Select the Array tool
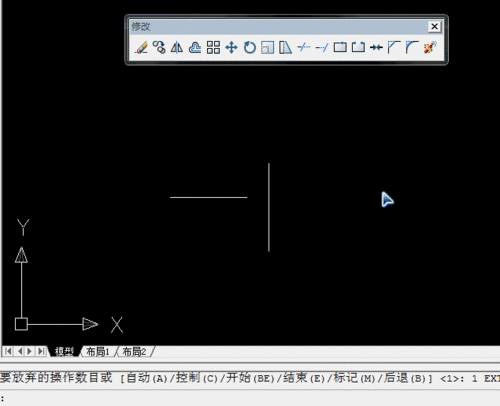The image size is (500, 406). [213, 47]
